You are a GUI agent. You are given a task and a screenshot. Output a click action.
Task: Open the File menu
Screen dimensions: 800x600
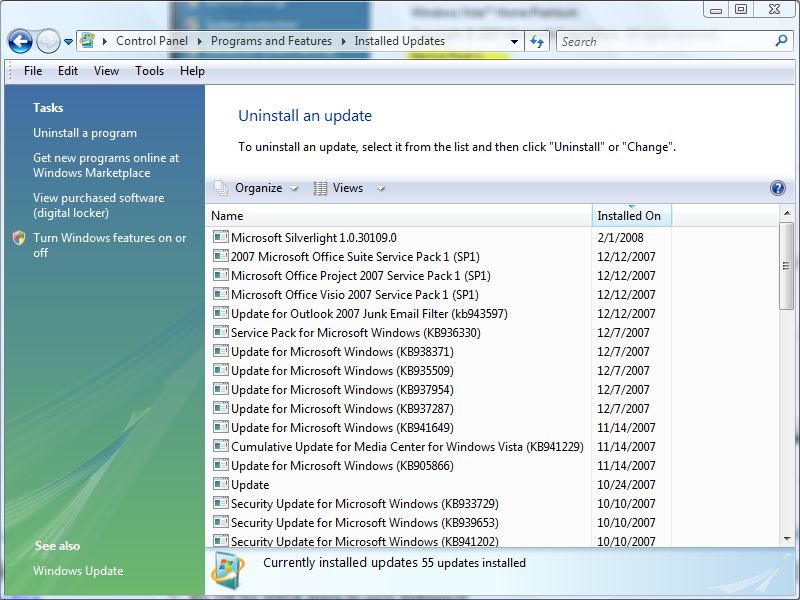[33, 71]
